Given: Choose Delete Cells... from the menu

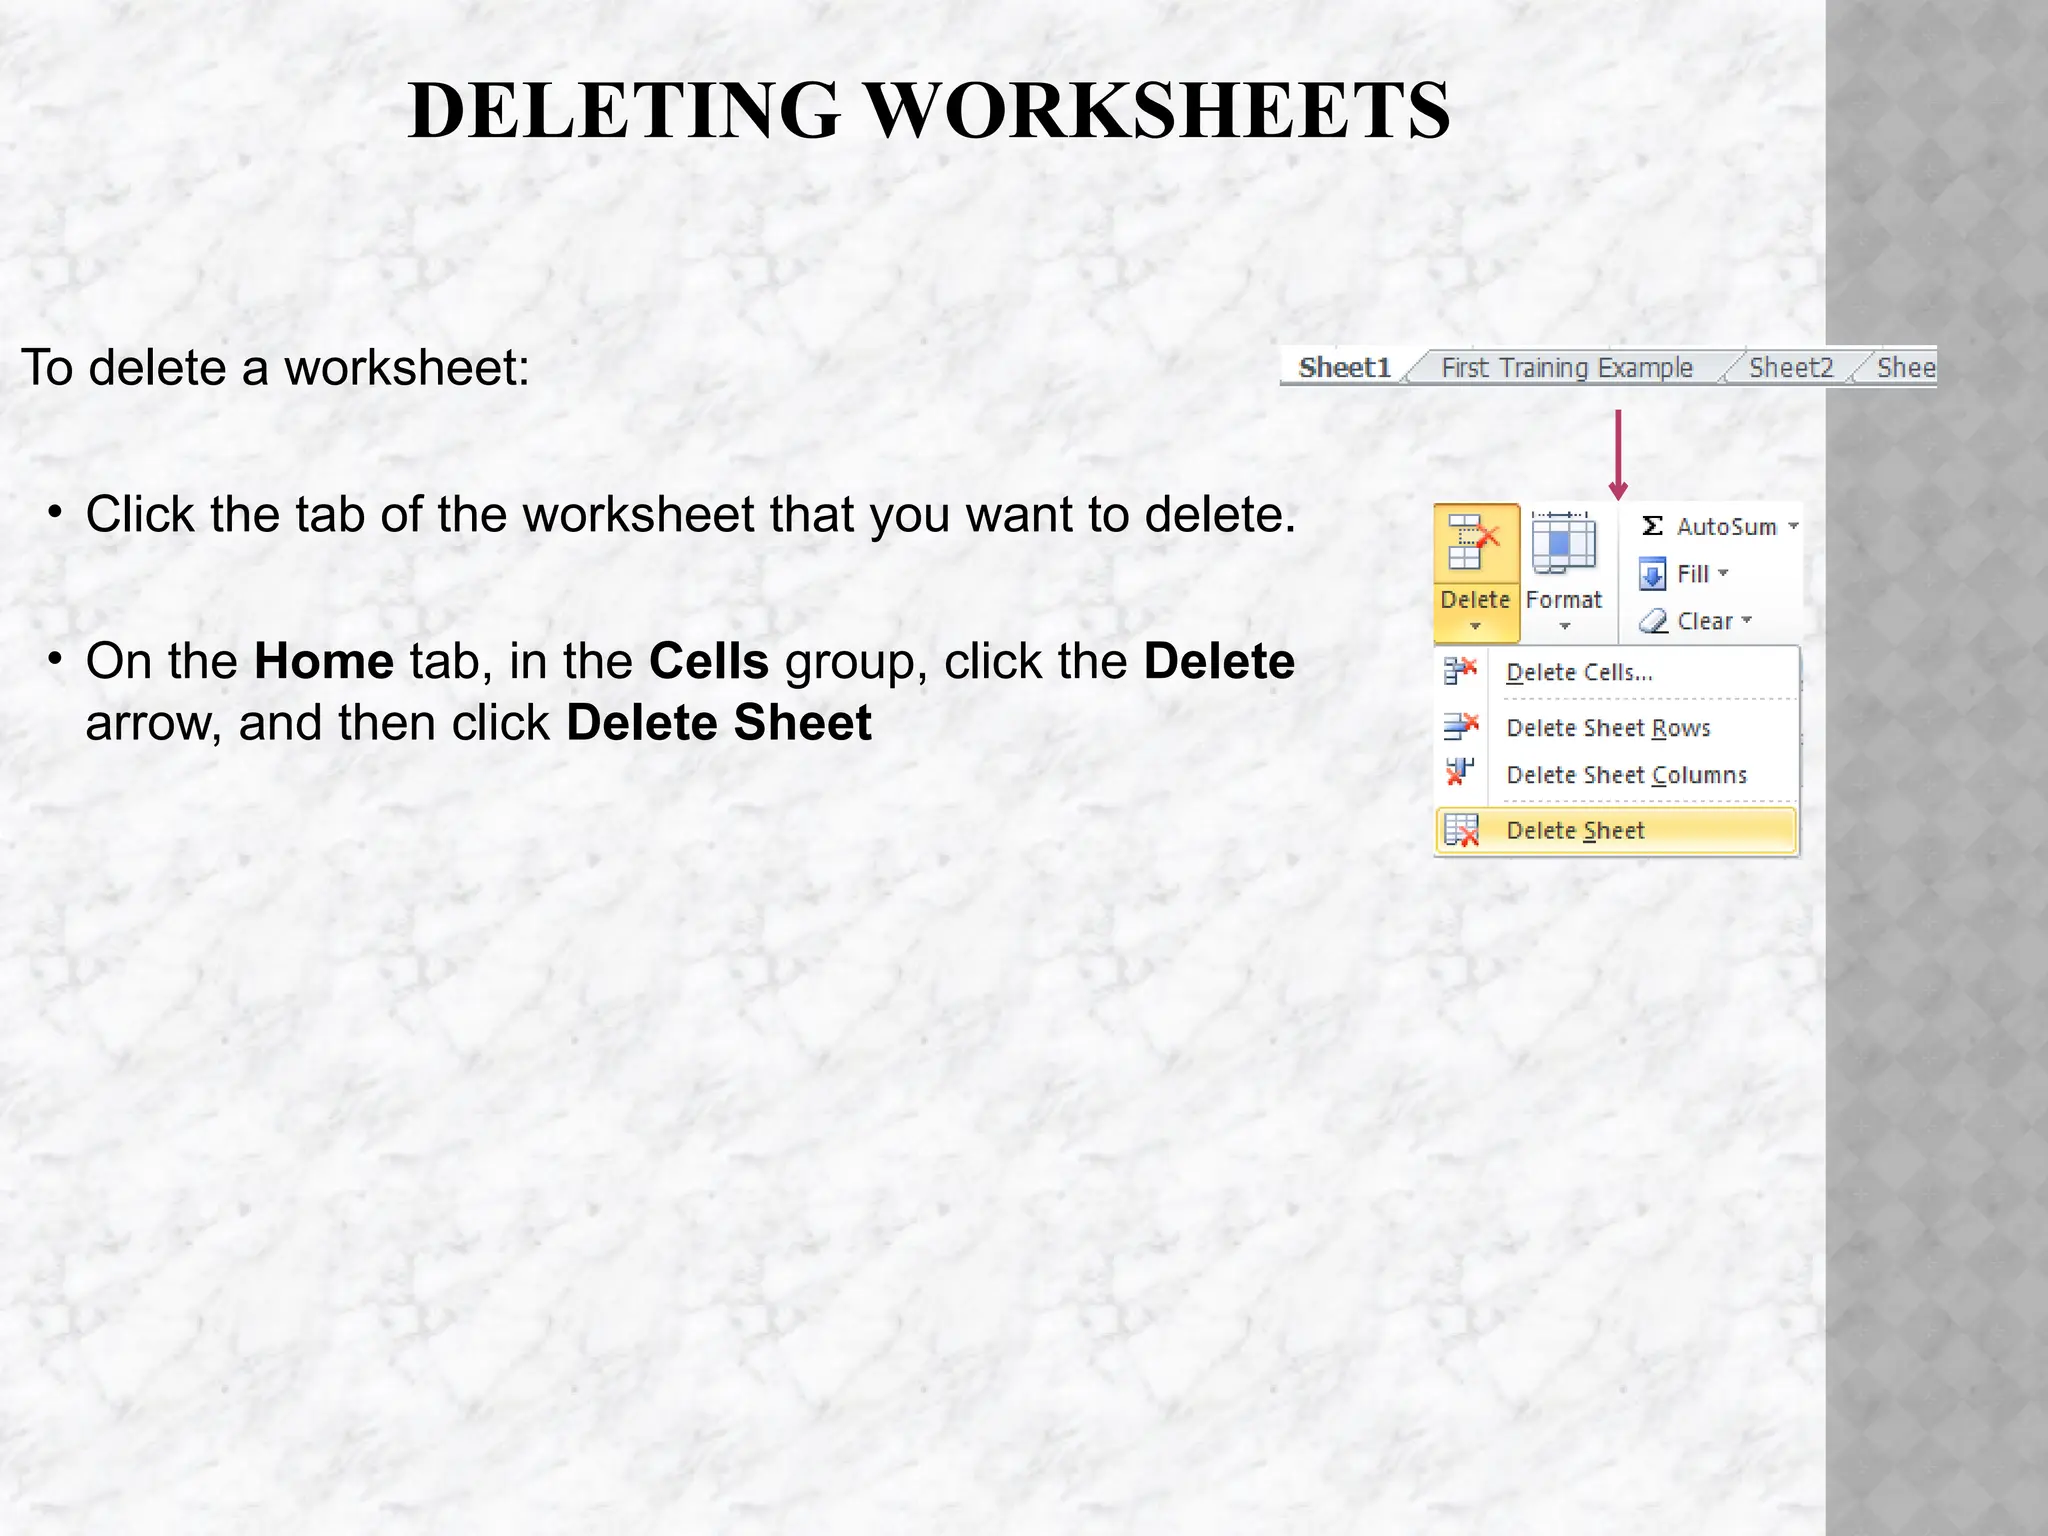Looking at the screenshot, I should tap(1617, 672).
